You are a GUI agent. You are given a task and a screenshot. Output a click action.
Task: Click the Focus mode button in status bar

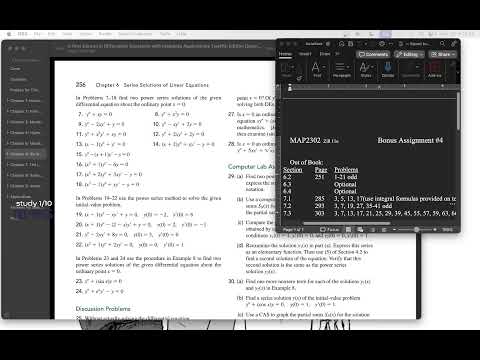point(330,230)
